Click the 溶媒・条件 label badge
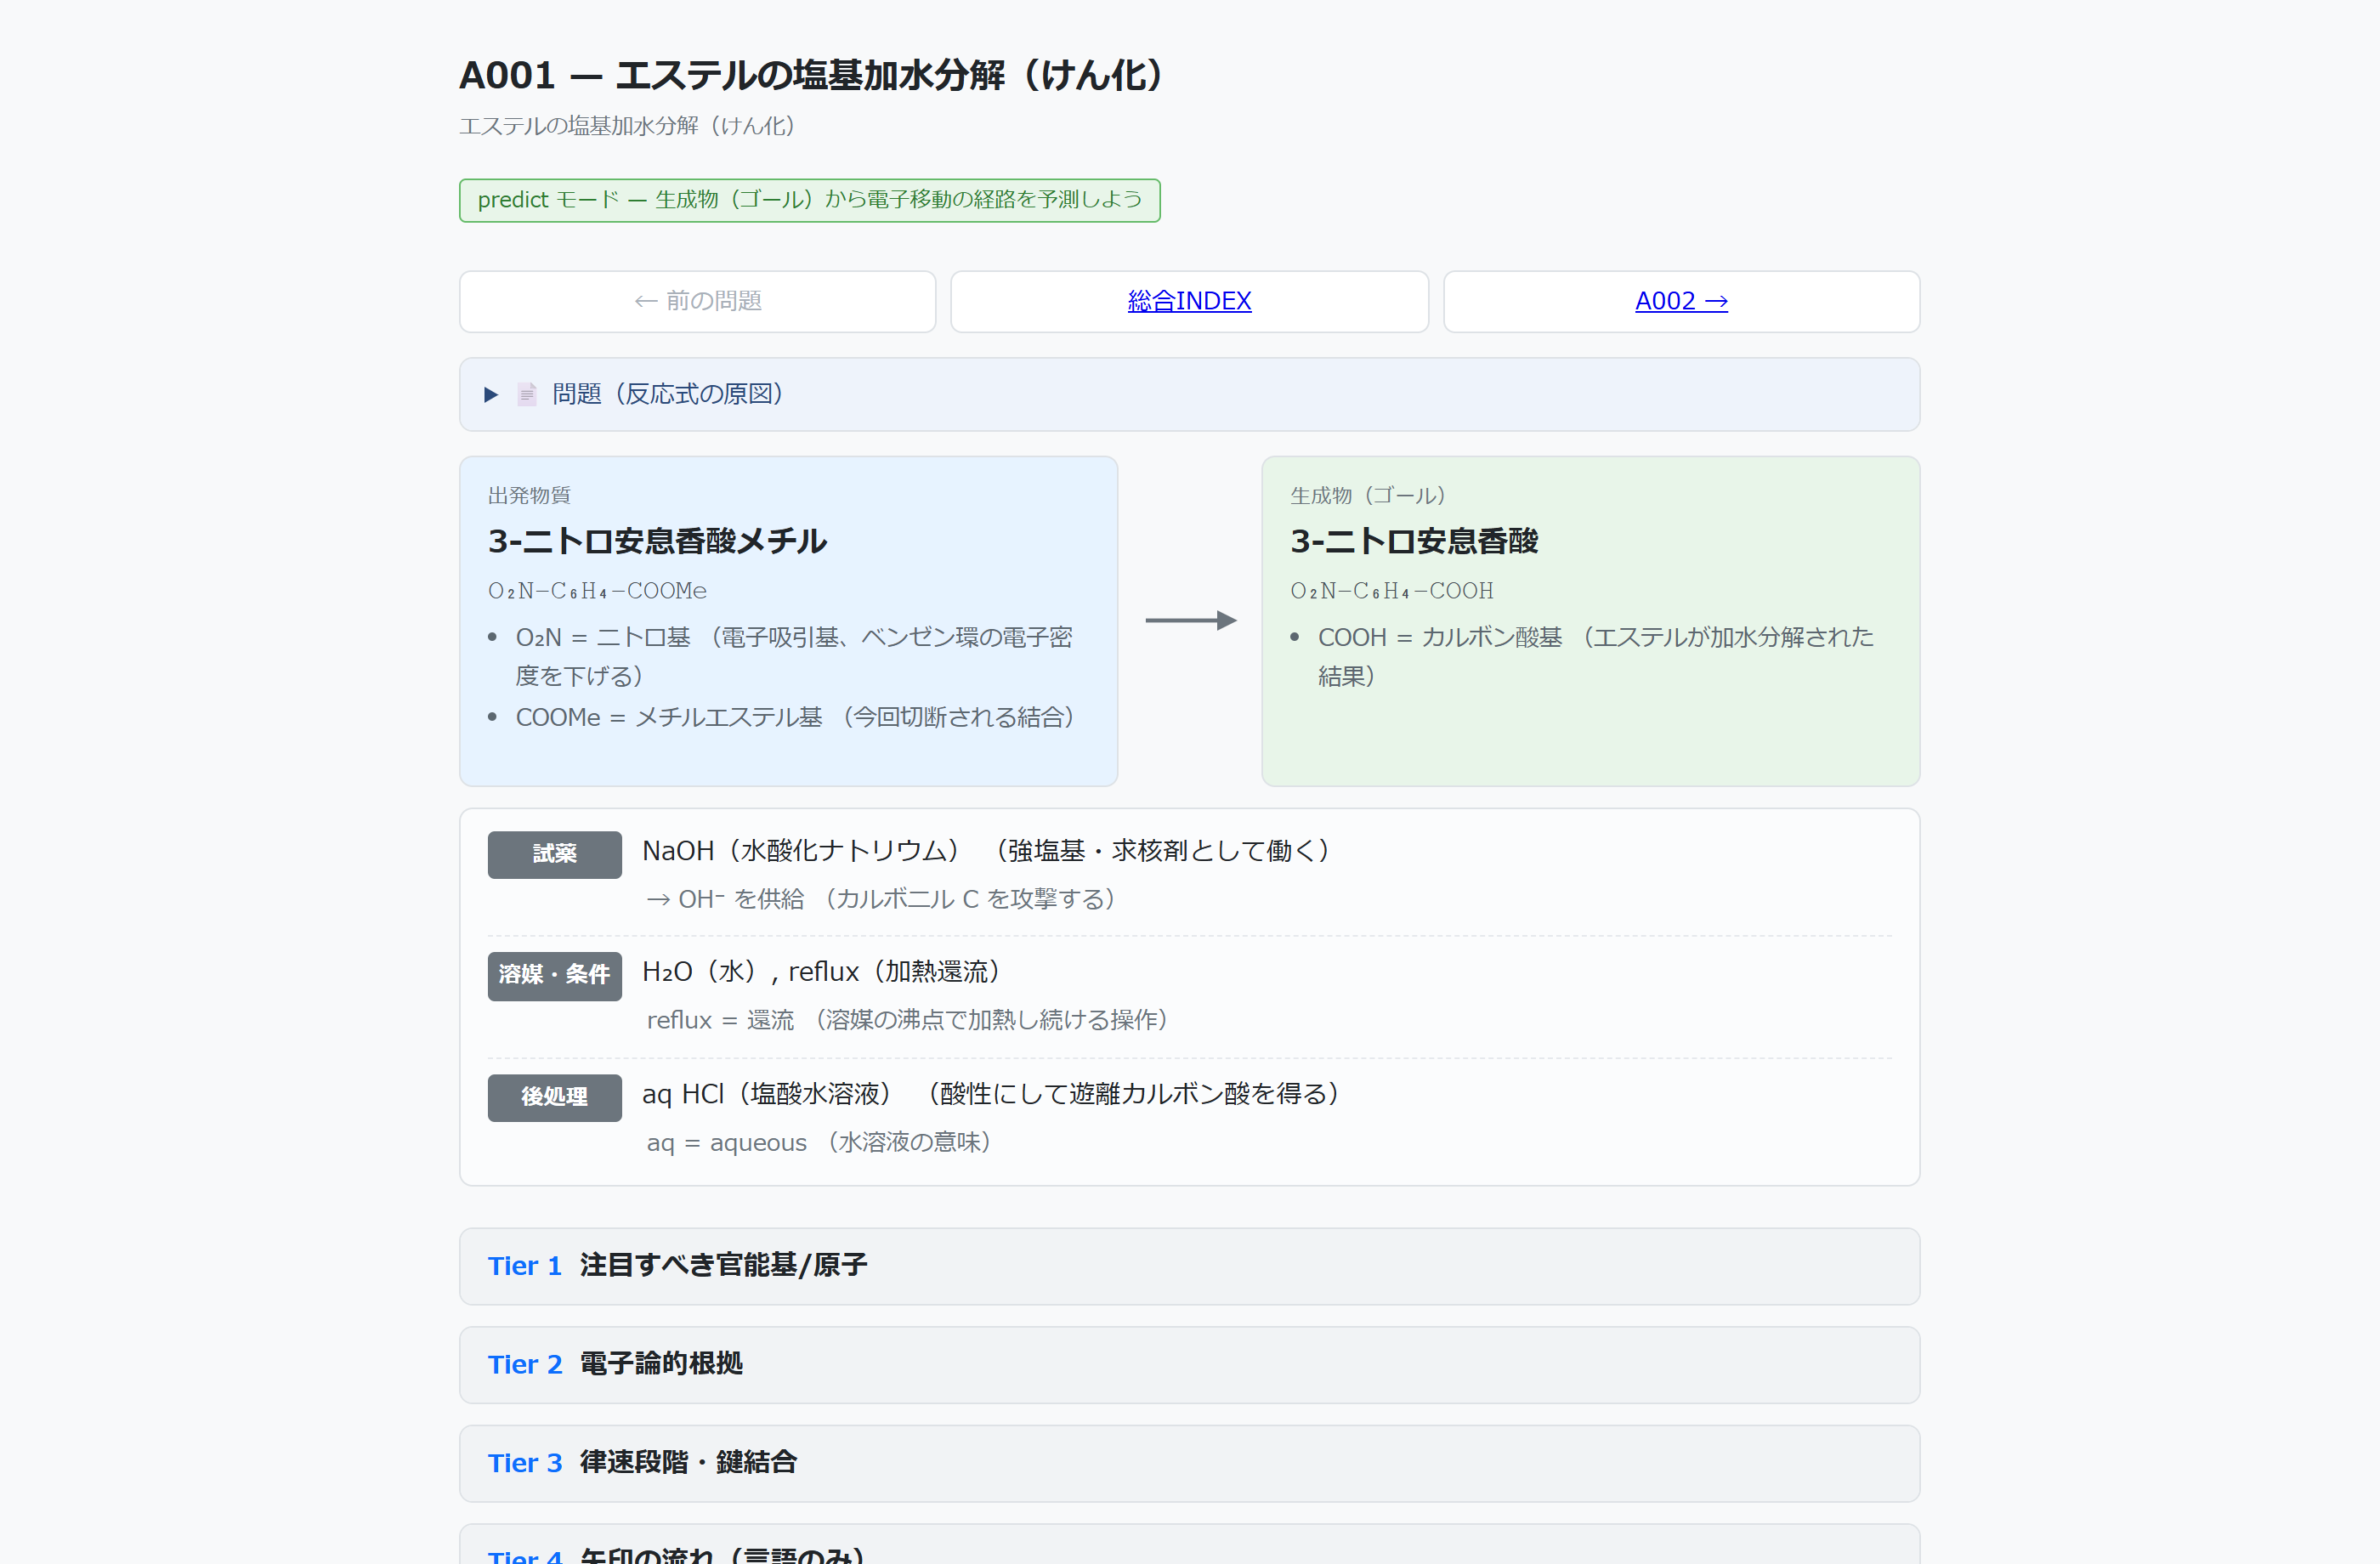 pyautogui.click(x=554, y=975)
